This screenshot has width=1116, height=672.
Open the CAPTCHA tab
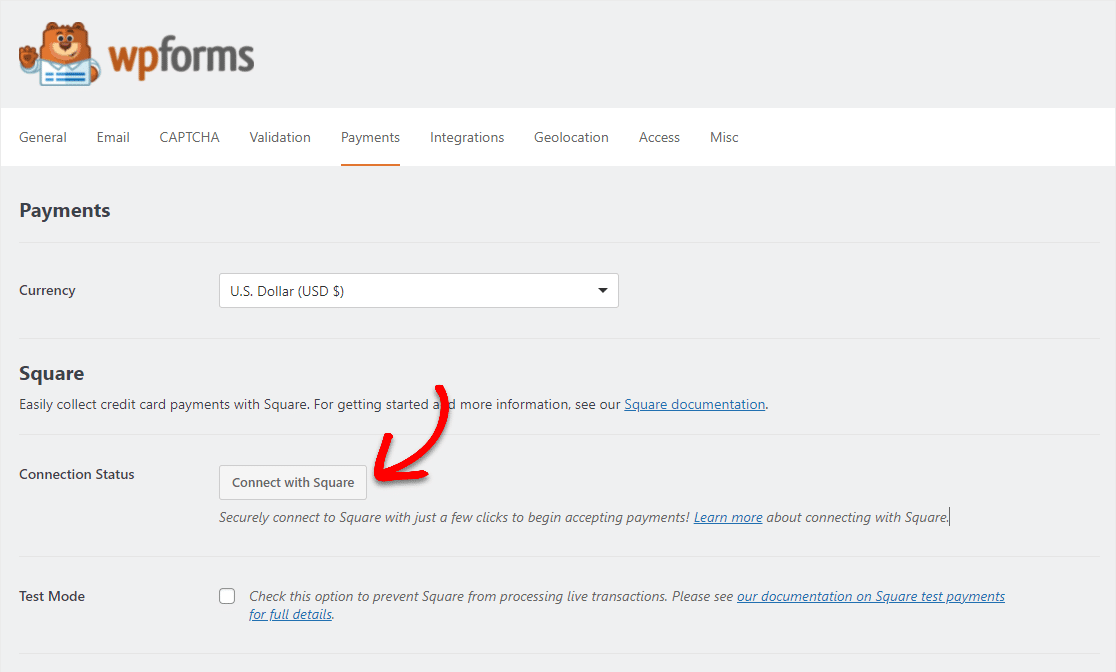[x=189, y=137]
